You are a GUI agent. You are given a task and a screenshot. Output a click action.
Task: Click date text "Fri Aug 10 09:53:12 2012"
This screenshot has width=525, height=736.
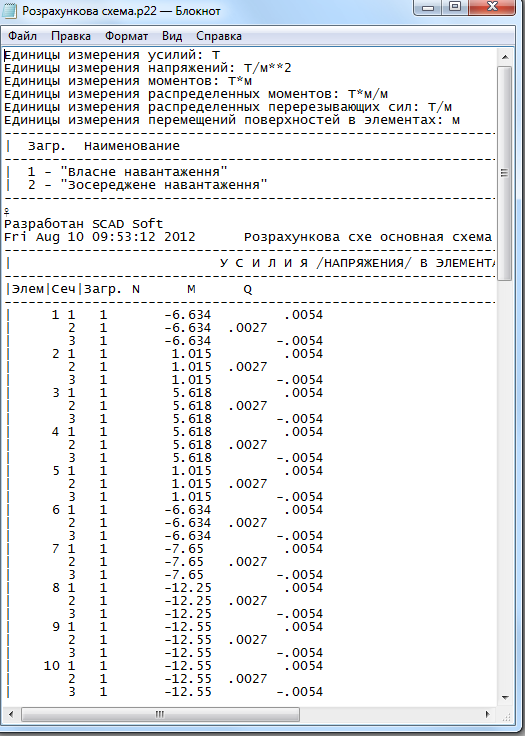point(100,237)
